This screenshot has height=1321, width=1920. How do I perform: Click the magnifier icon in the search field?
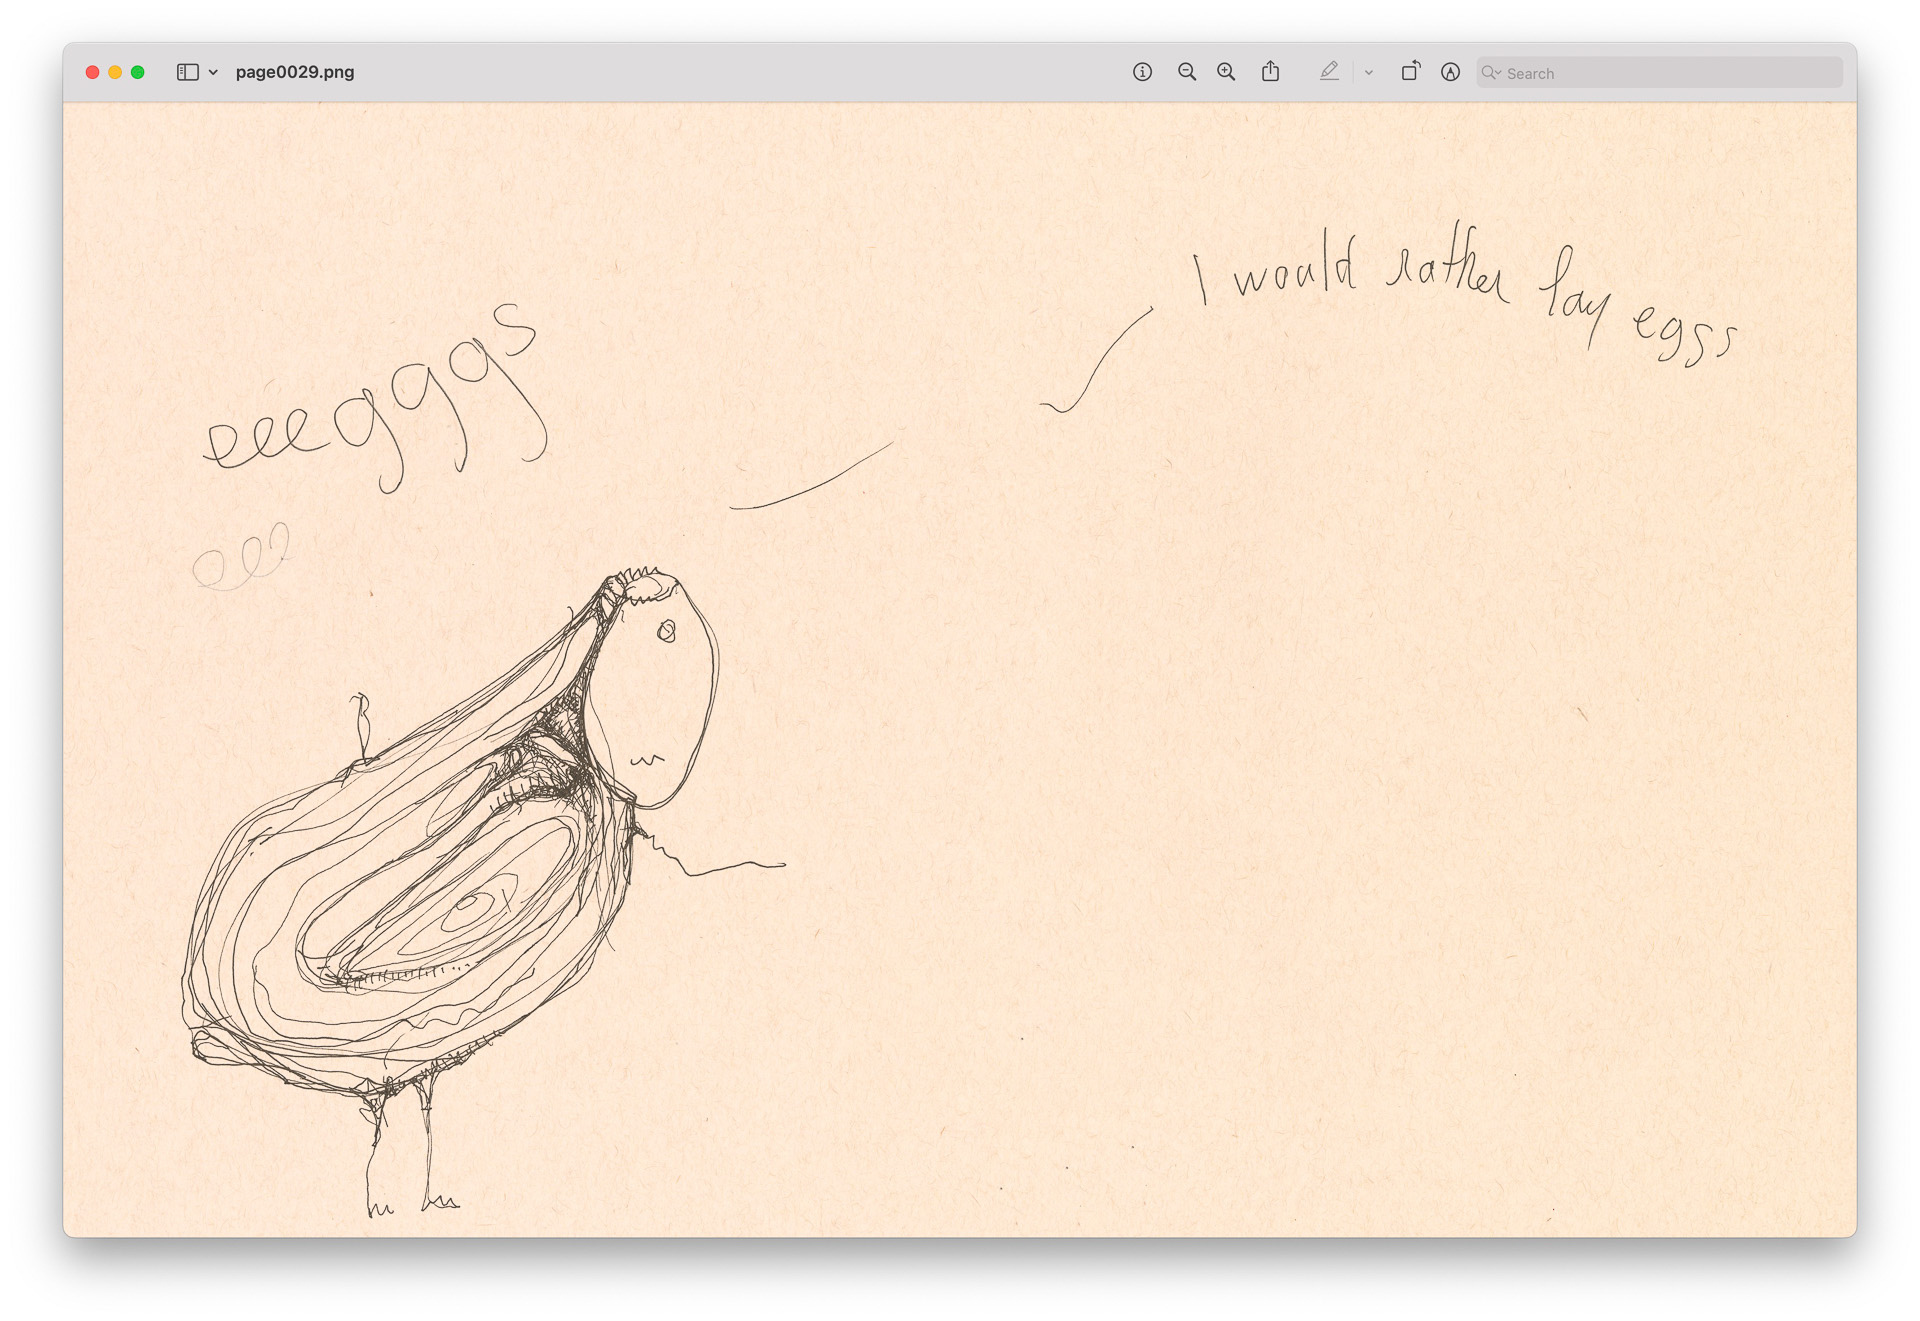point(1492,72)
